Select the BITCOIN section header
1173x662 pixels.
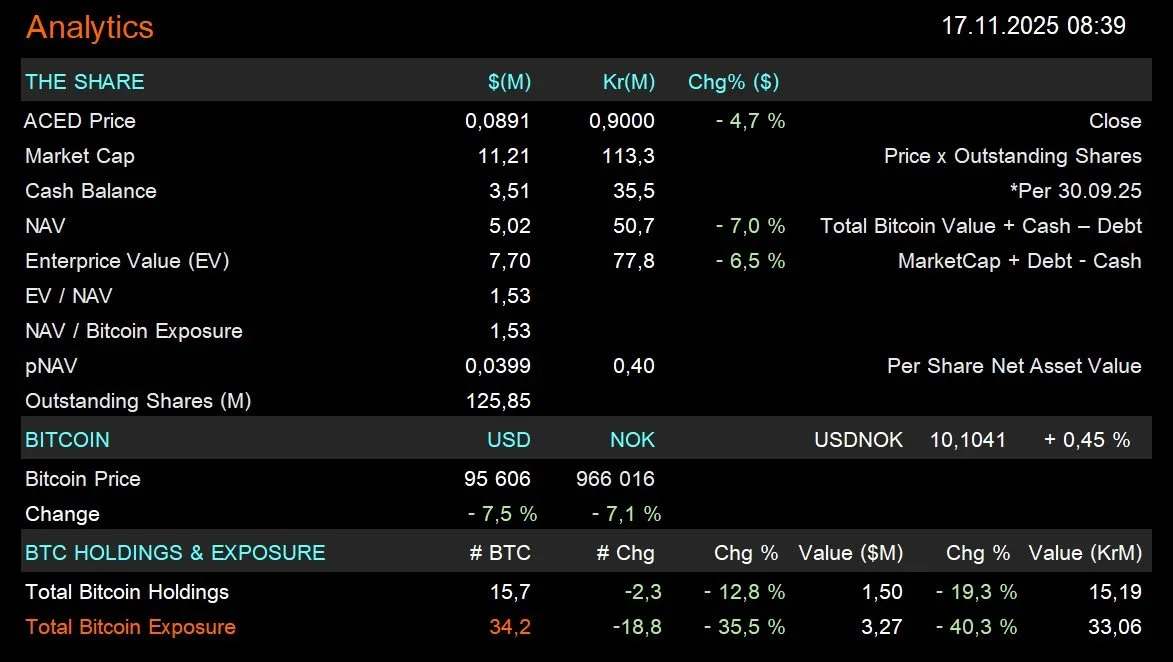pyautogui.click(x=67, y=440)
